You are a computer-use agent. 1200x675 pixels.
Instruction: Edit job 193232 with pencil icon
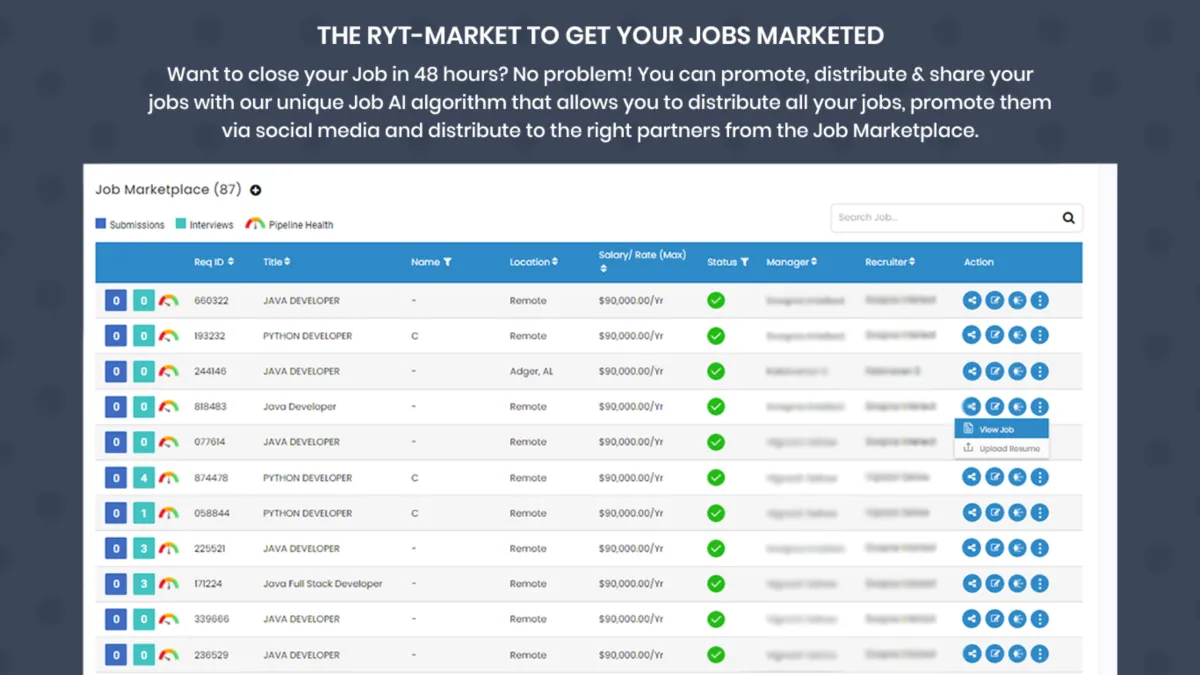tap(995, 335)
